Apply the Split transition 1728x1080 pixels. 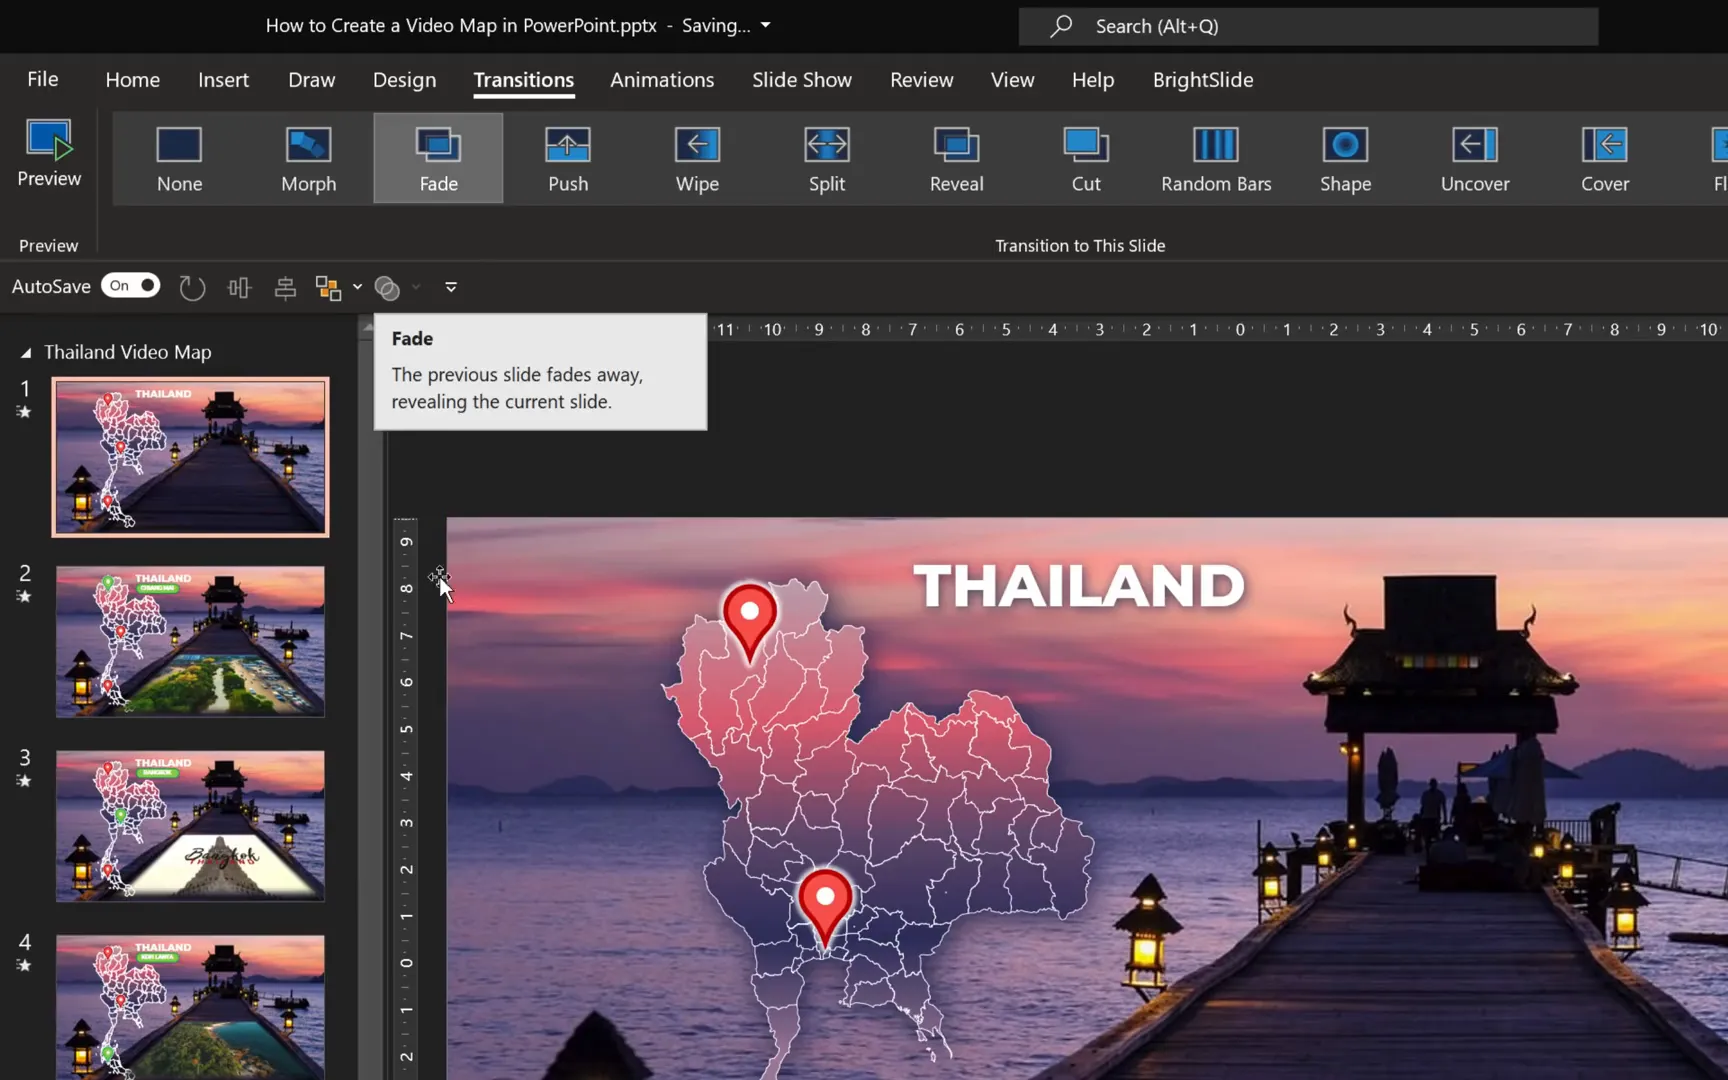tap(826, 158)
